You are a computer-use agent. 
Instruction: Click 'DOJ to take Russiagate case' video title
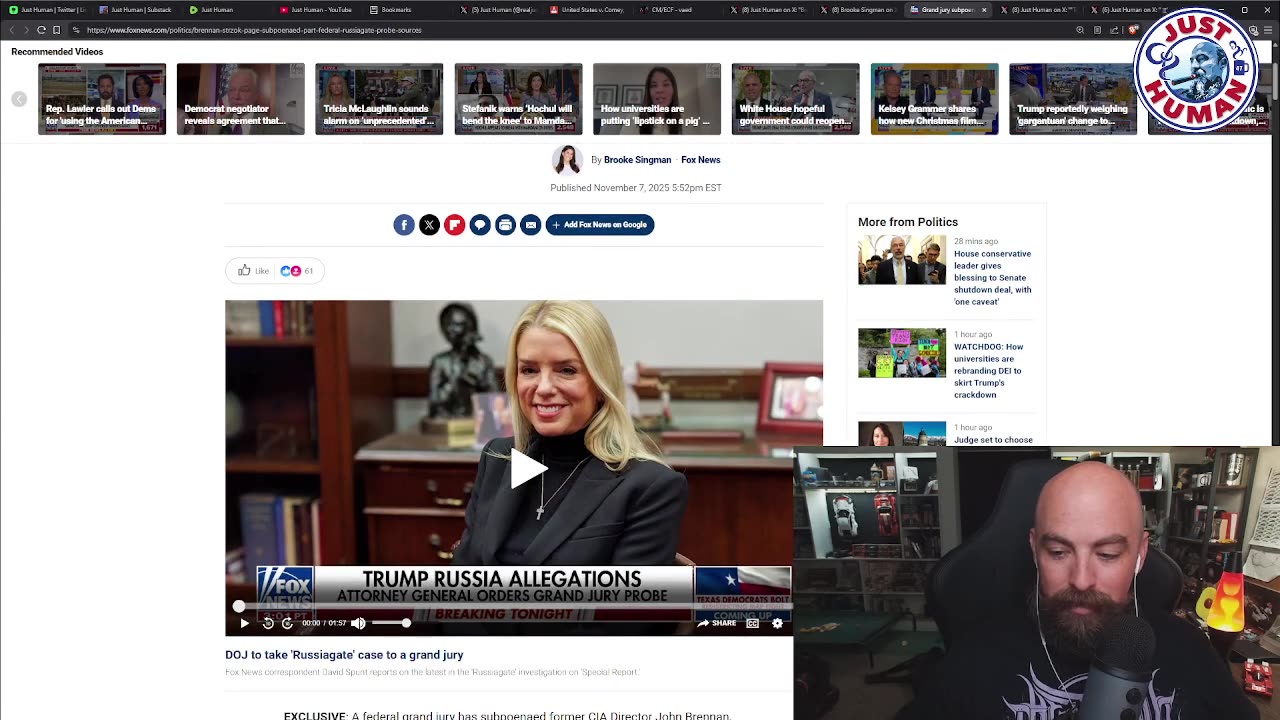tap(344, 655)
